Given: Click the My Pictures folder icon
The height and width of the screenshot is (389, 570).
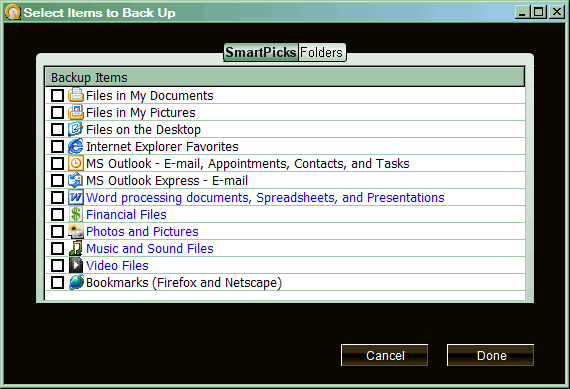Looking at the screenshot, I should tap(76, 112).
